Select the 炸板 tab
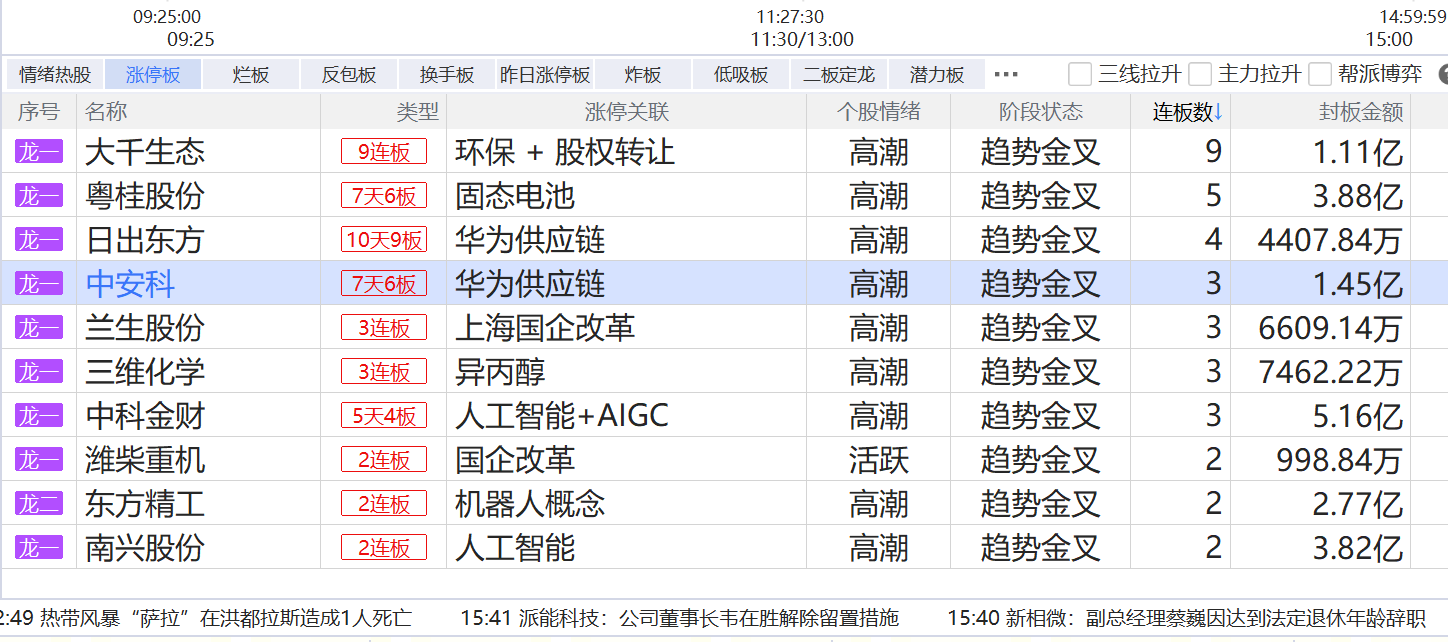The width and height of the screenshot is (1448, 642). click(643, 74)
